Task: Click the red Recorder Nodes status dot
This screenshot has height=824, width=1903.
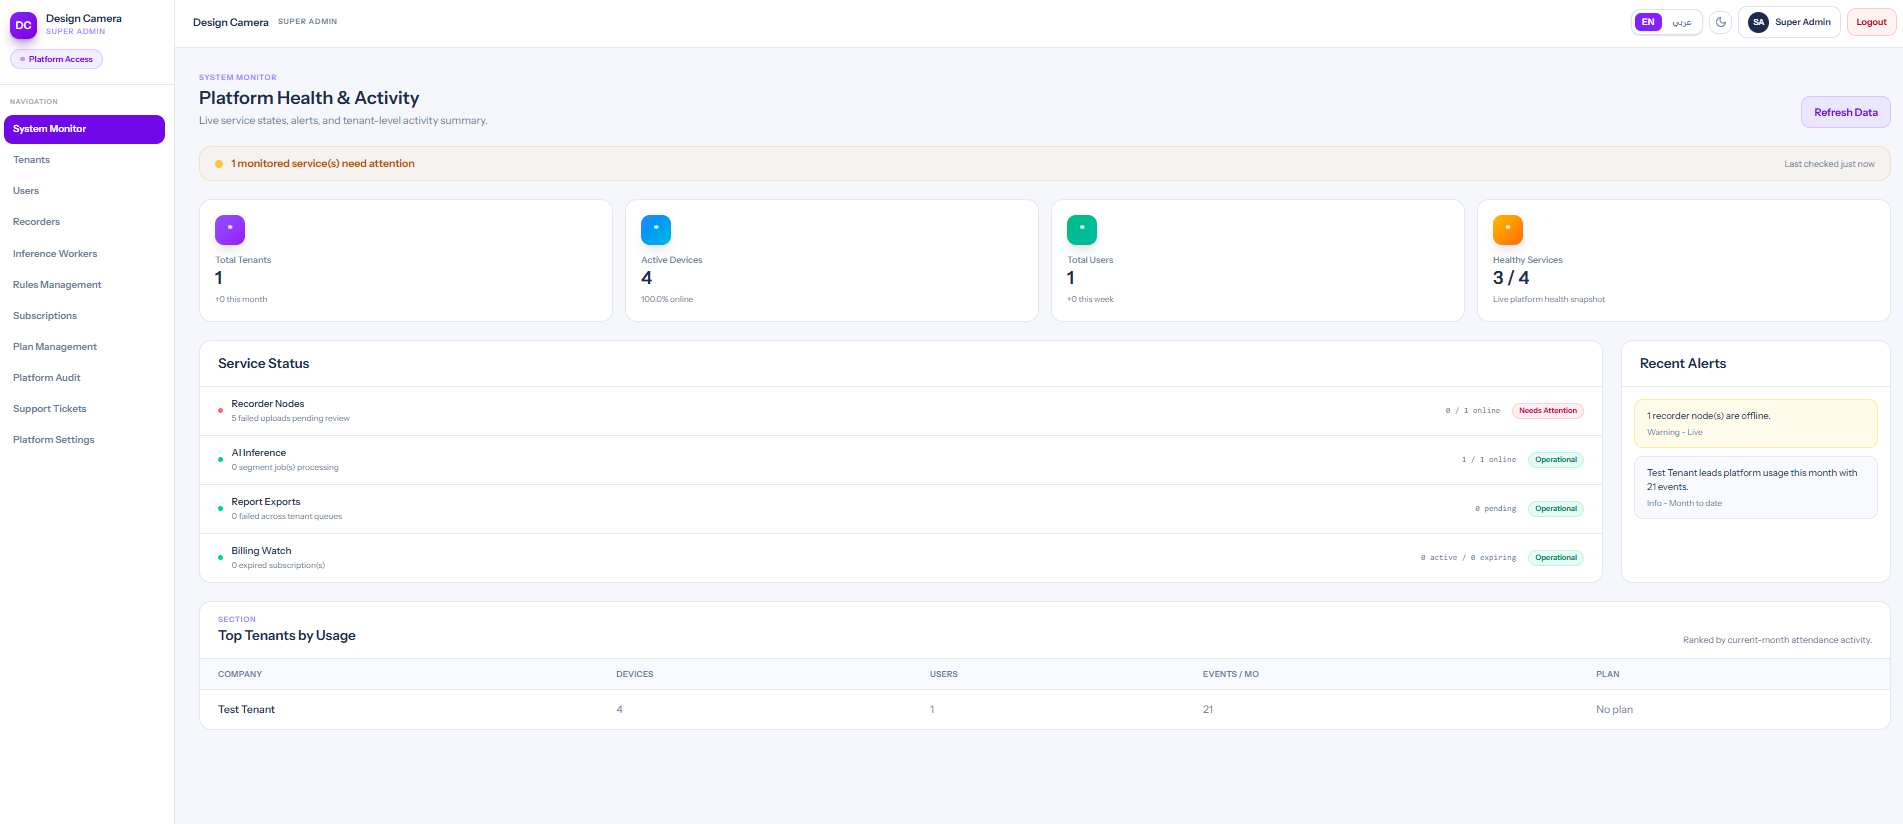Action: click(x=220, y=411)
